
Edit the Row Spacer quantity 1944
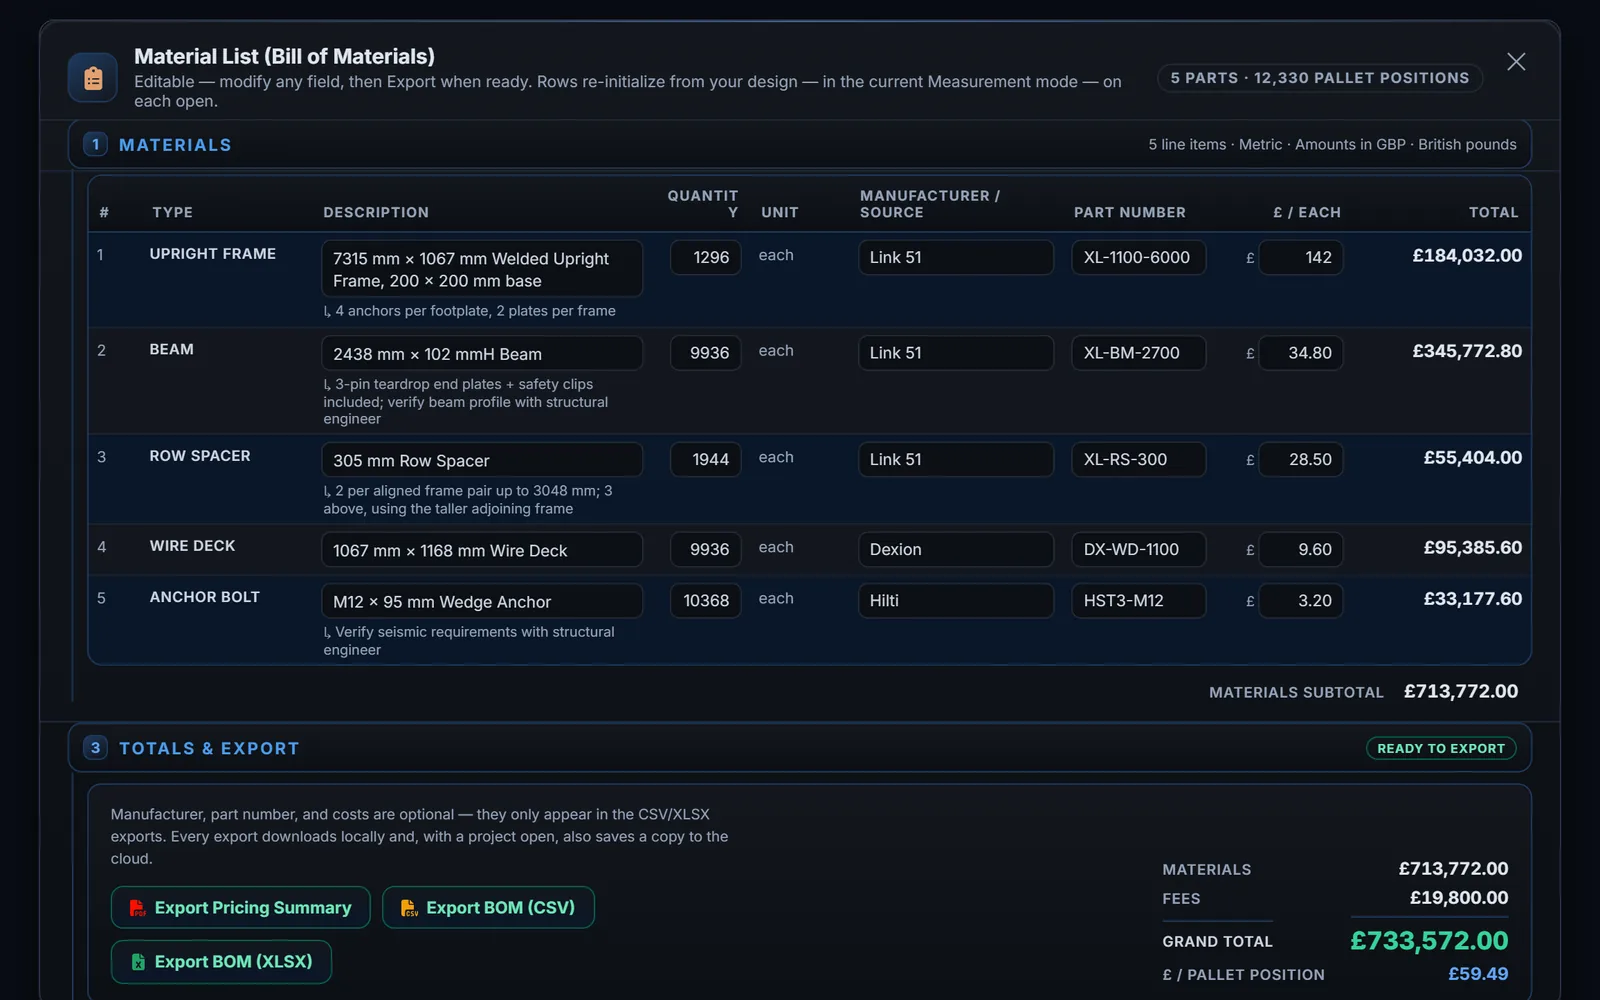pyautogui.click(x=706, y=459)
